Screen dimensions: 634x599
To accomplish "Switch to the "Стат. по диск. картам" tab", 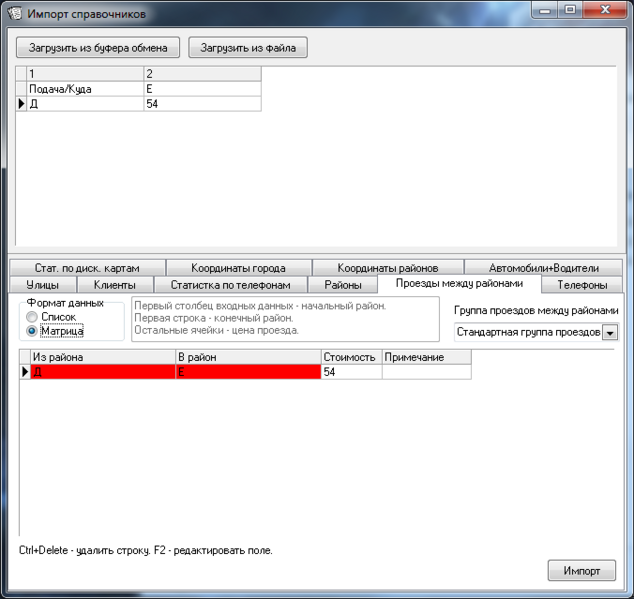I will [x=87, y=268].
